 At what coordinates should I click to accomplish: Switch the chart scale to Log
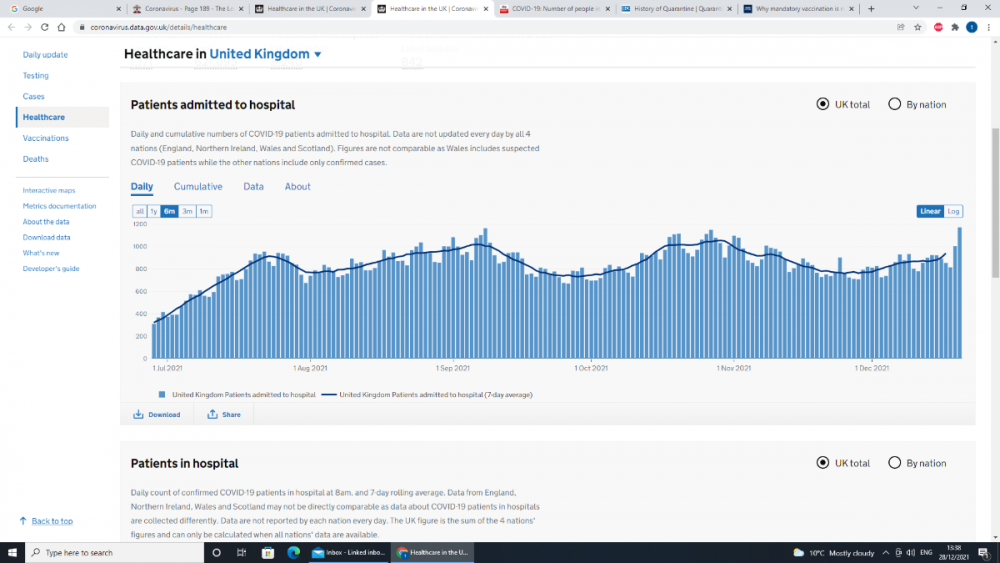click(x=954, y=211)
